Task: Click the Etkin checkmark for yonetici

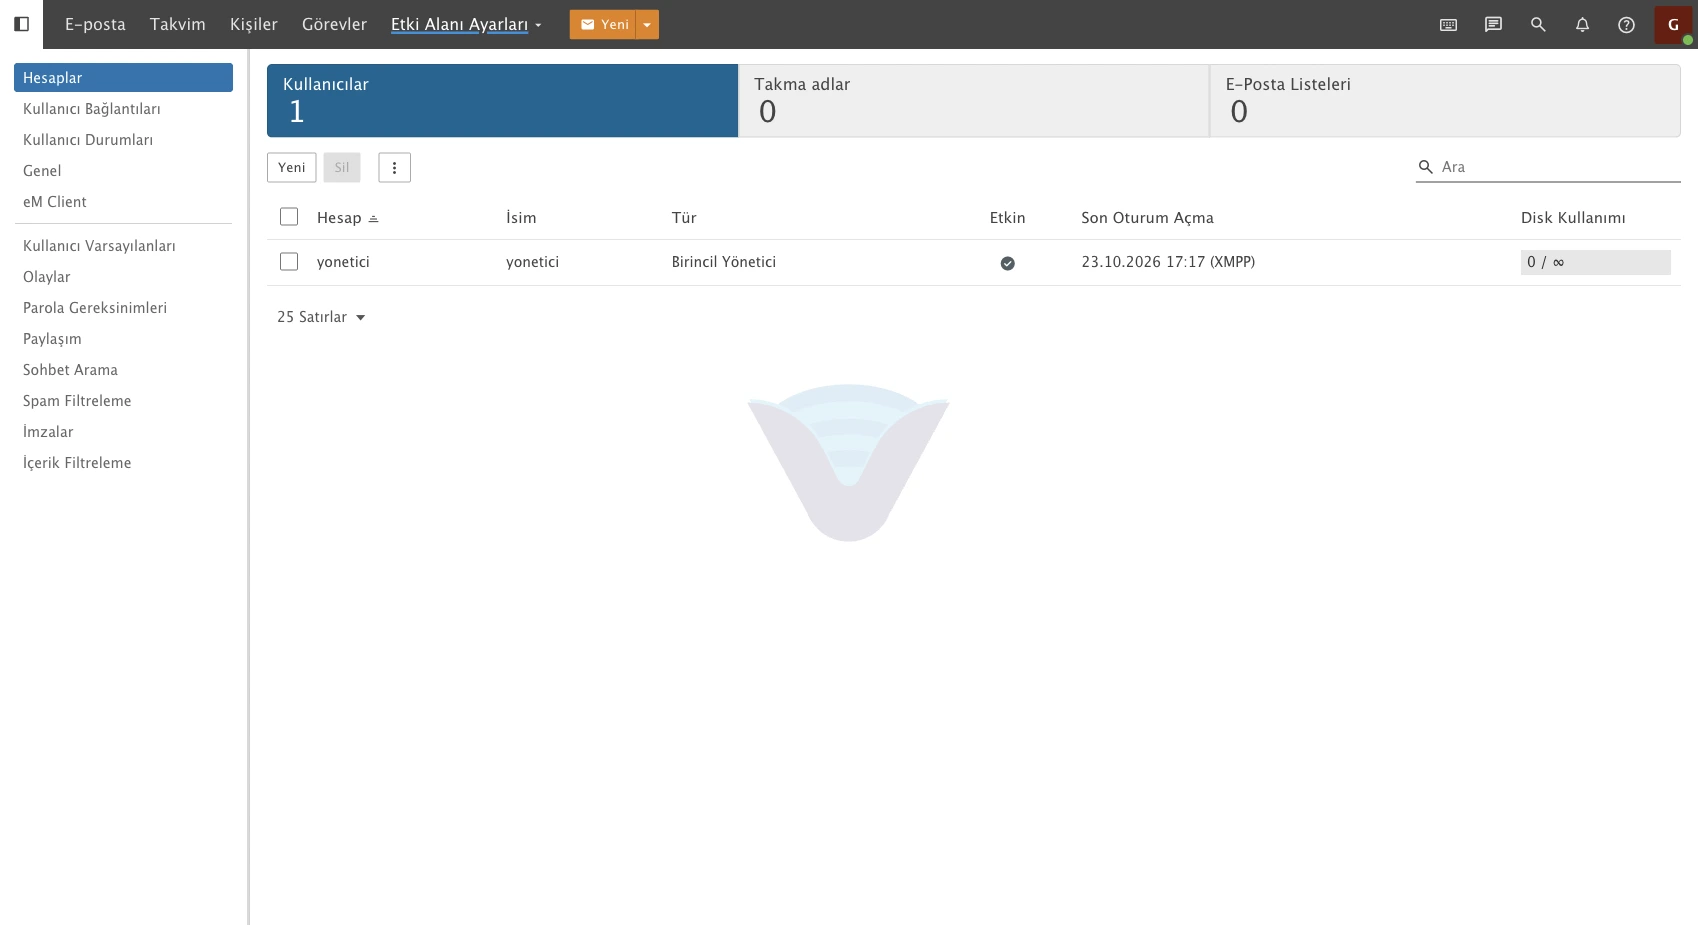Action: (1007, 263)
